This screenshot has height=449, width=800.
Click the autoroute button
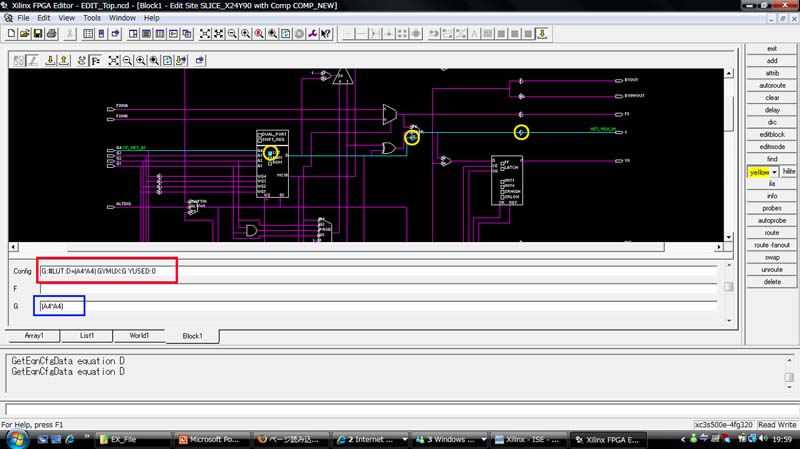click(x=771, y=85)
